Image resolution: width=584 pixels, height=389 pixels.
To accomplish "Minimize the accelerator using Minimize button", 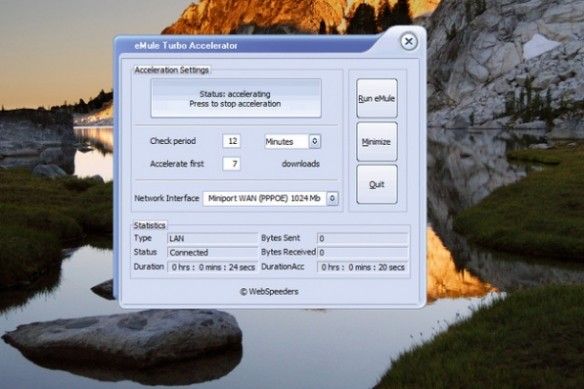I will click(x=377, y=142).
